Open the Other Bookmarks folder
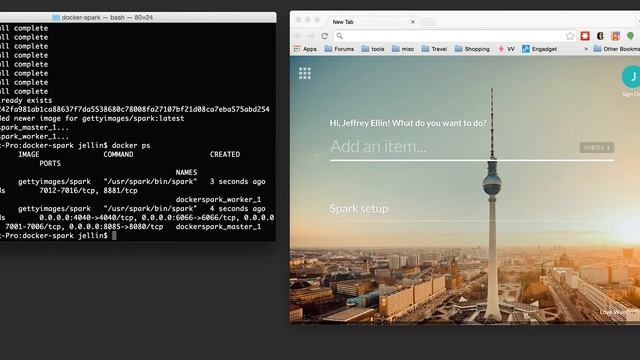640x360 pixels. (617, 49)
